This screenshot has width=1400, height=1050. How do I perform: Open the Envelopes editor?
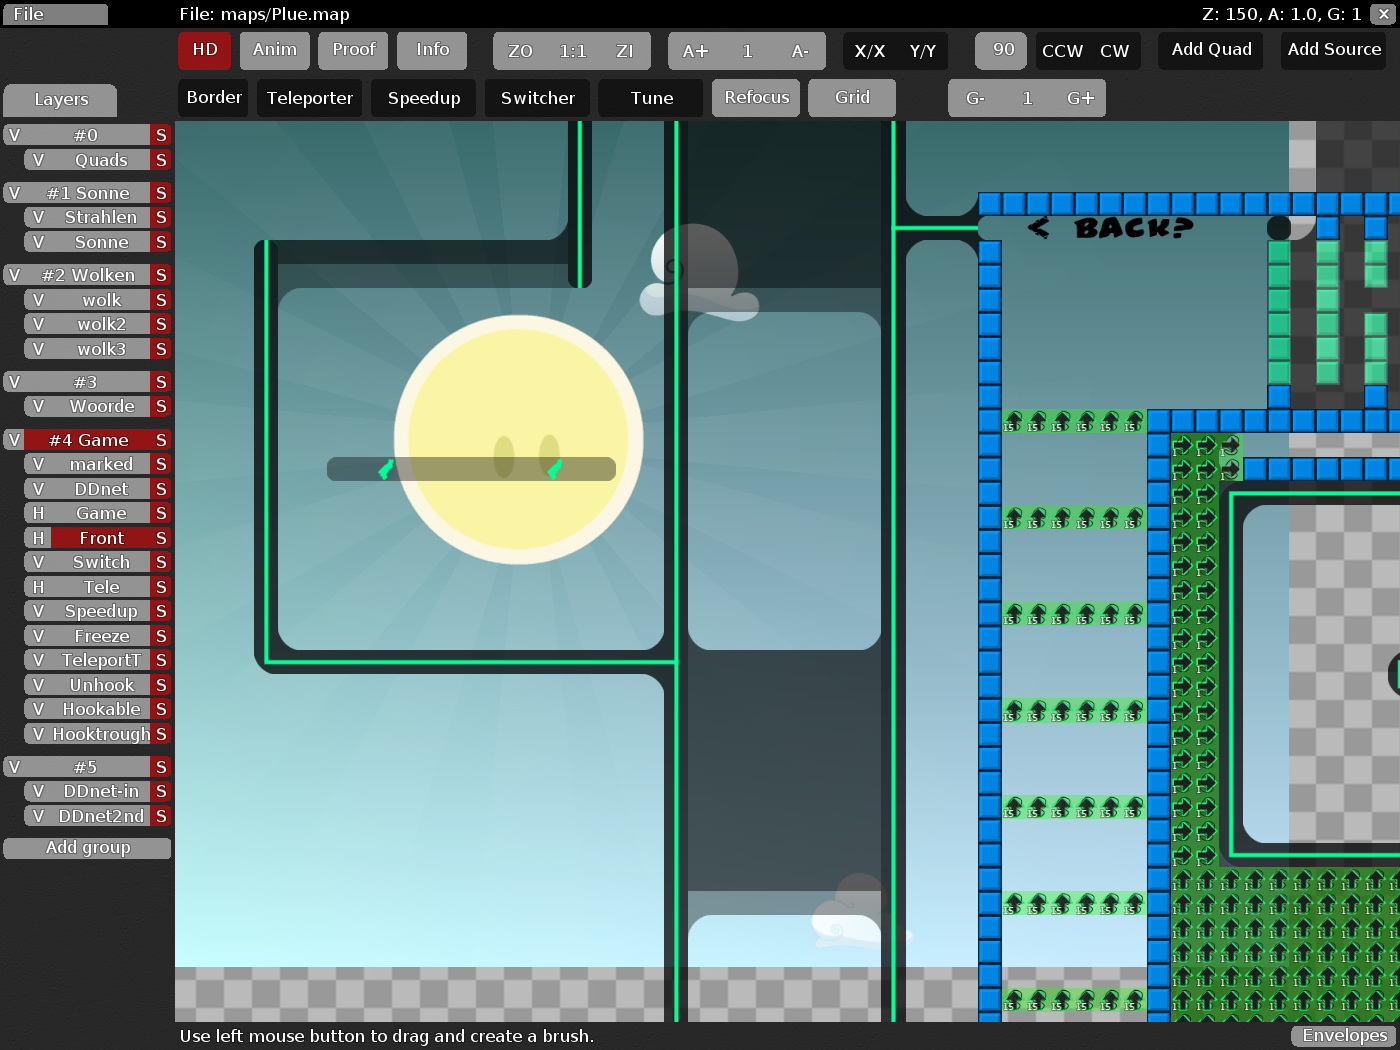click(1343, 1035)
